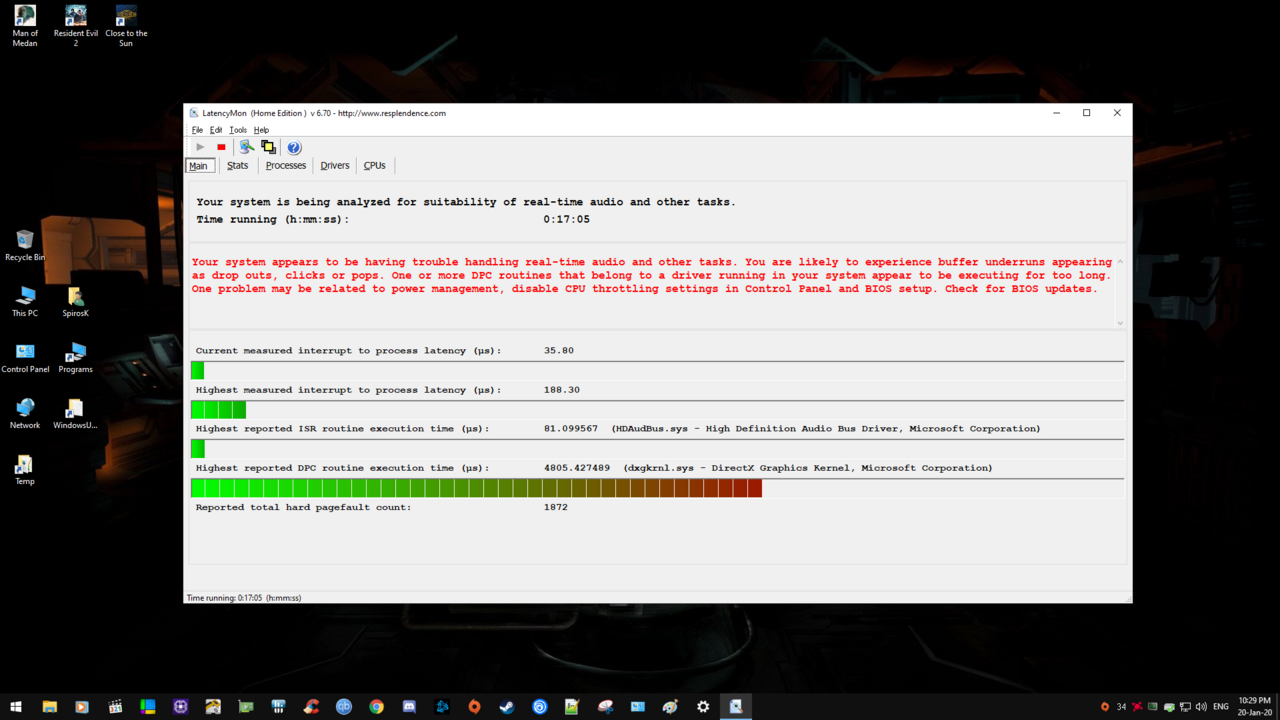The image size is (1280, 720).
Task: Click the red Stop monitor button
Action: [221, 147]
